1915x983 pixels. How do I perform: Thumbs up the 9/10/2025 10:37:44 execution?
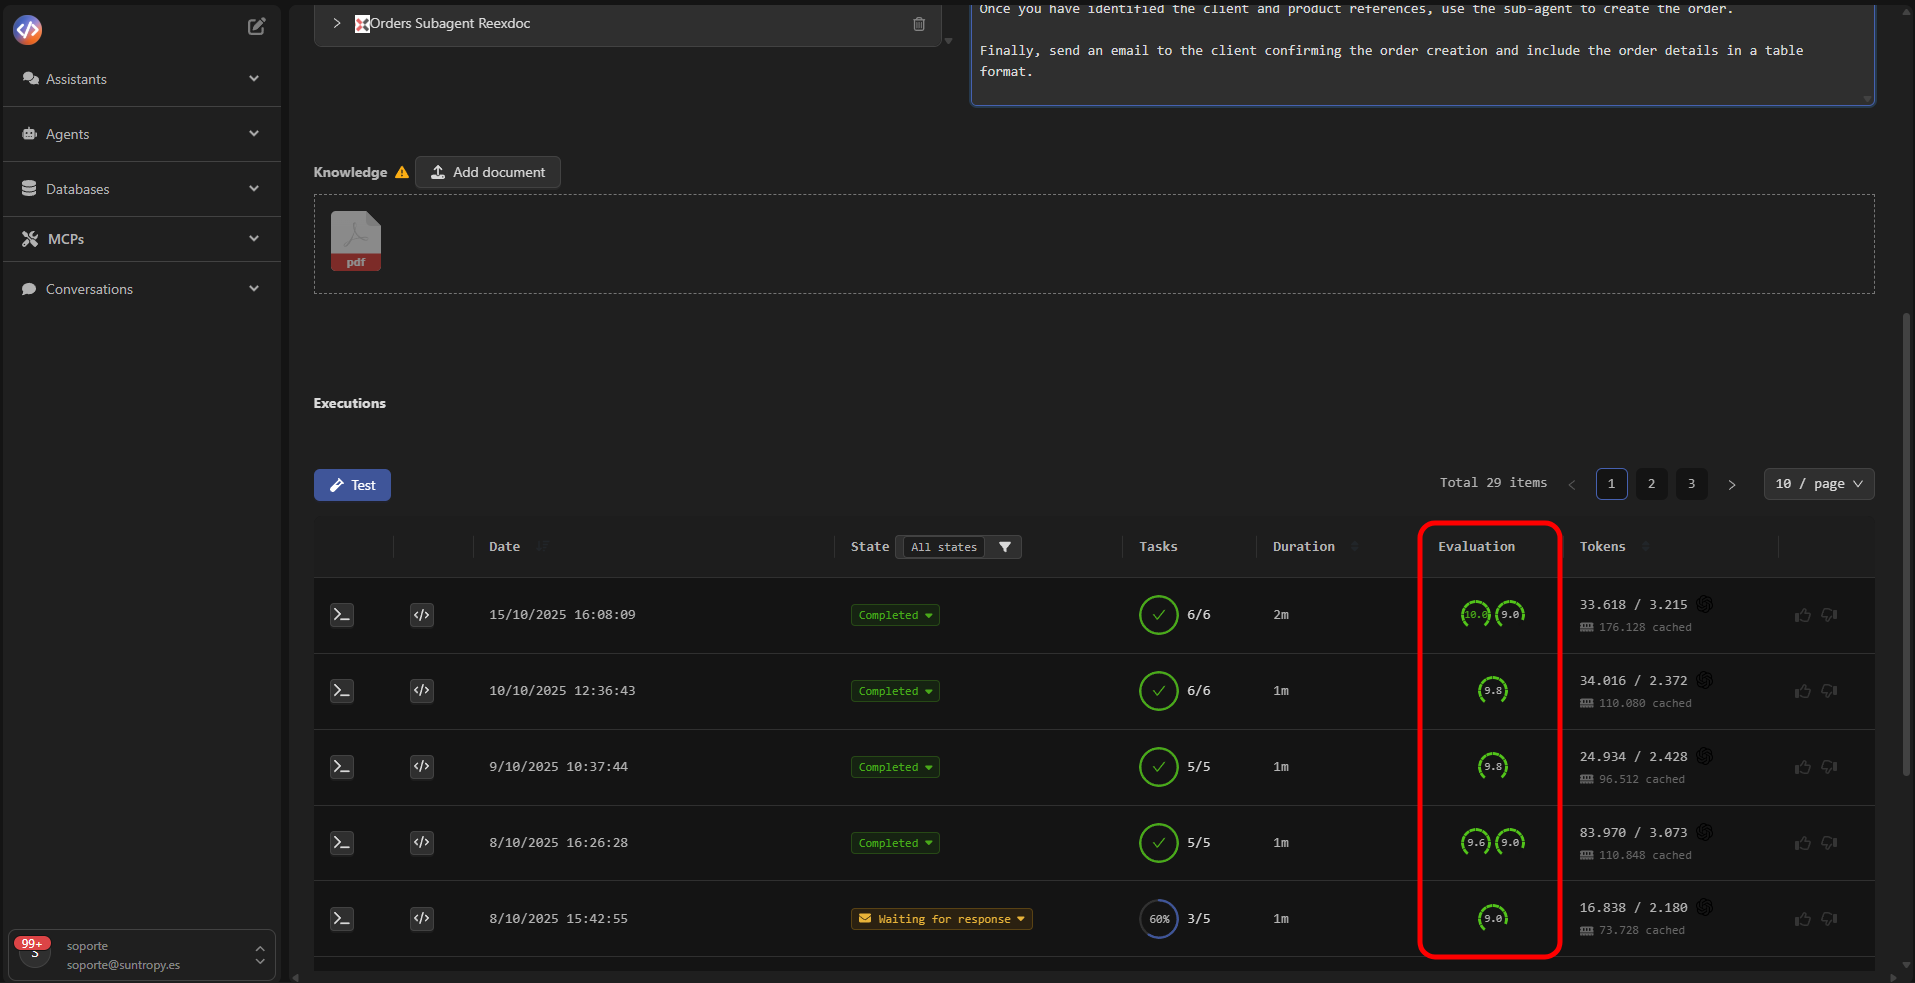tap(1803, 767)
